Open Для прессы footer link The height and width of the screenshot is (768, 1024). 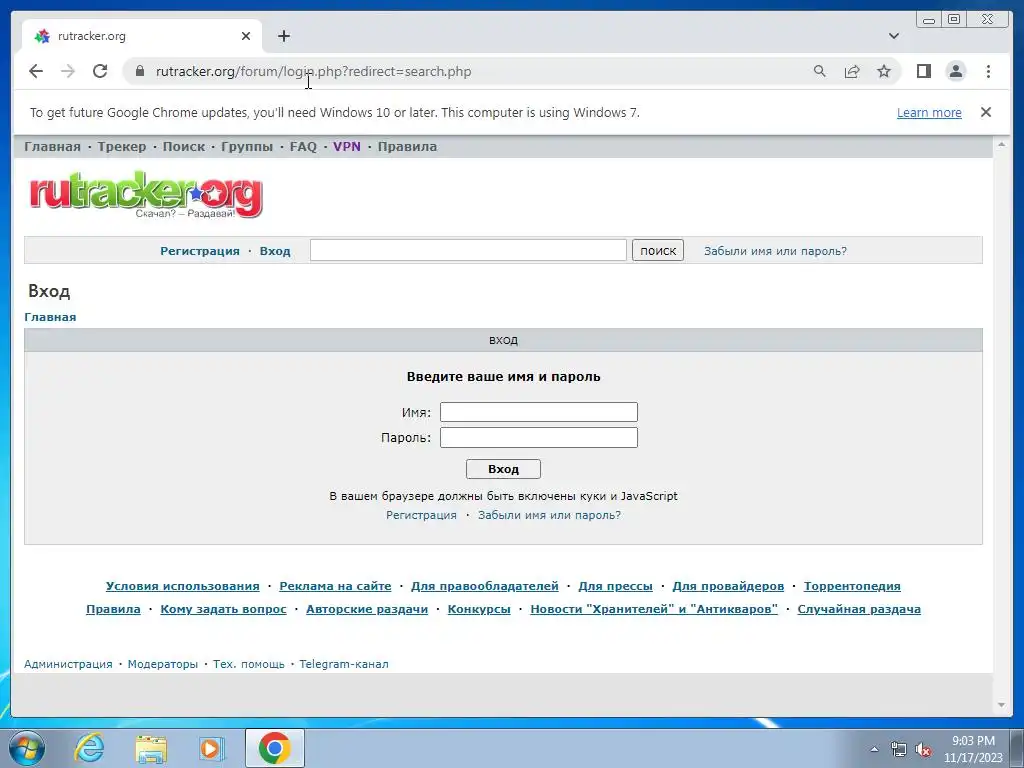pos(615,586)
